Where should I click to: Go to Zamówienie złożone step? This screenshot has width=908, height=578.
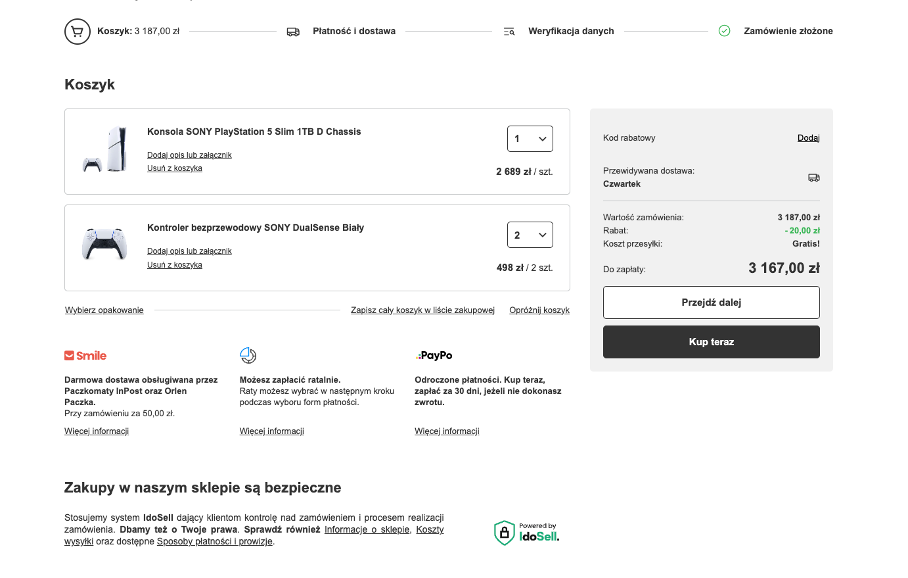(788, 31)
